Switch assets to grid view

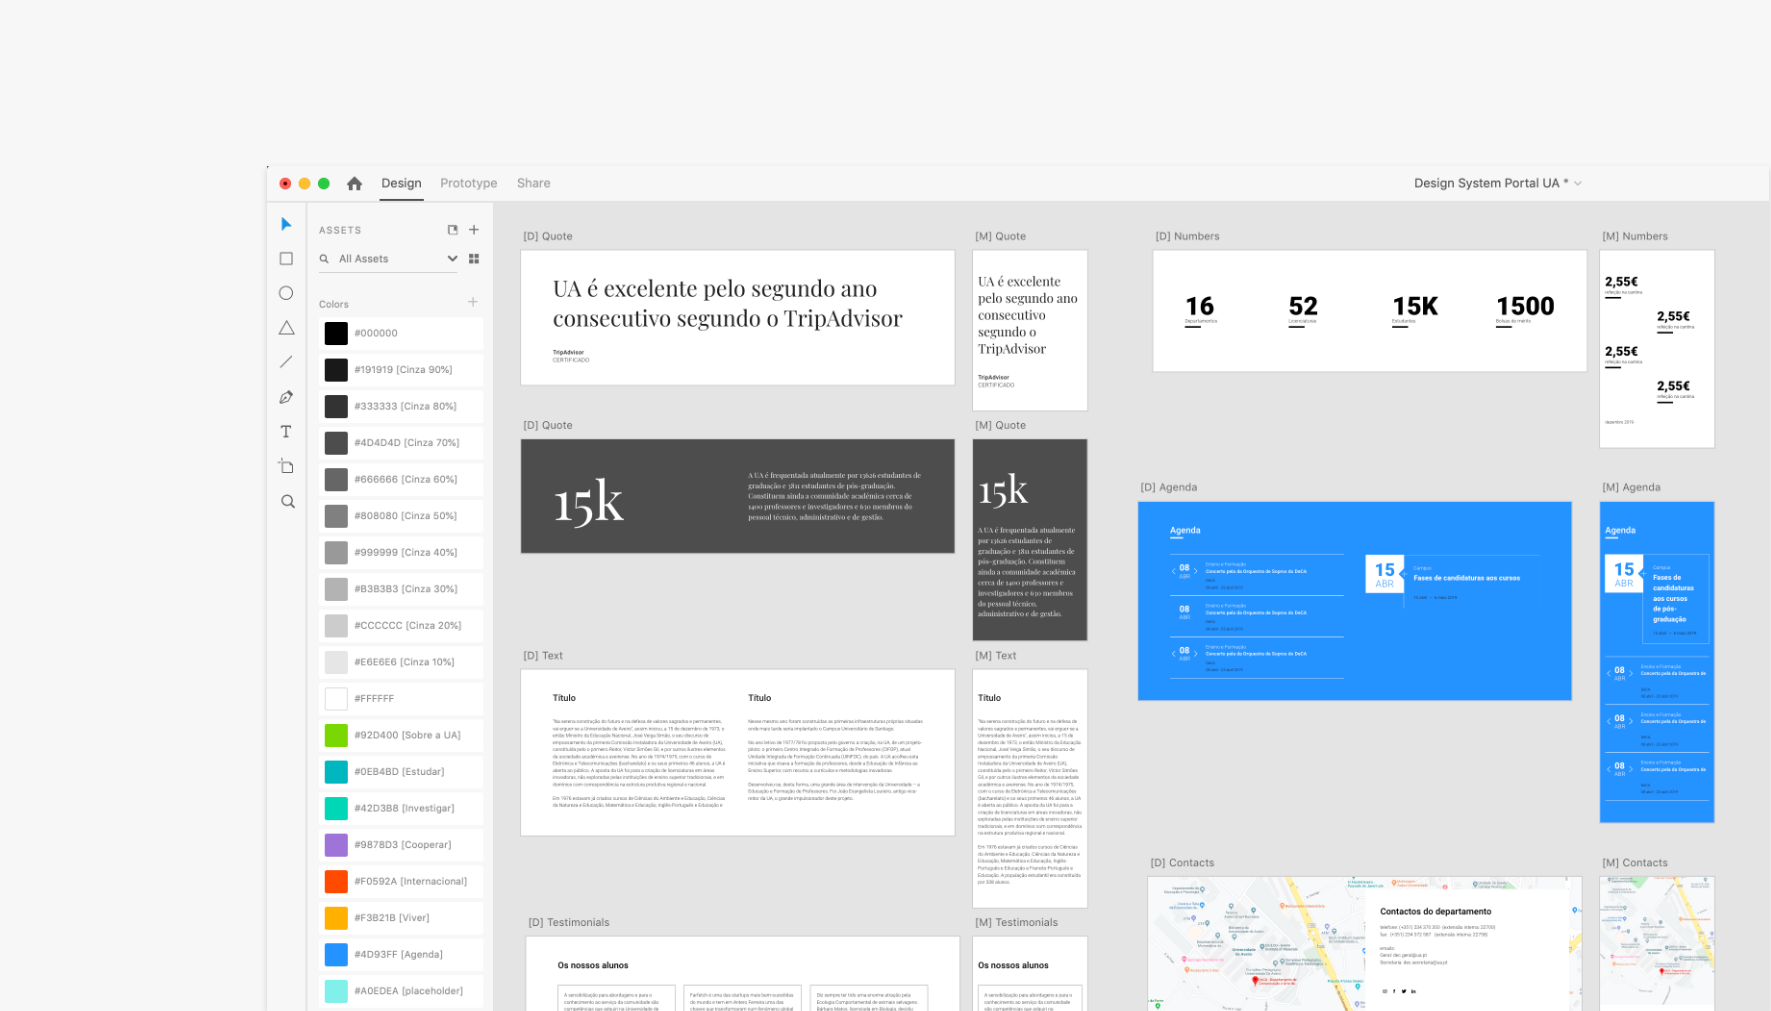[473, 258]
